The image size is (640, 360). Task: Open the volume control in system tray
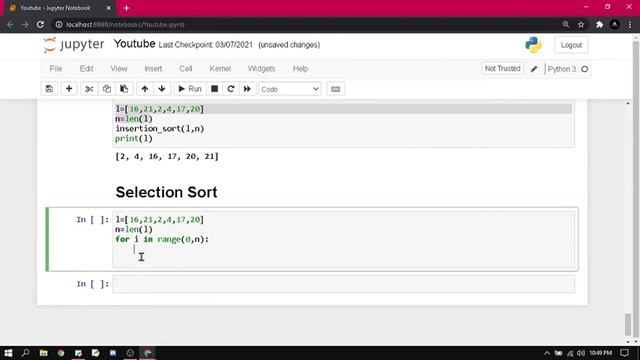(581, 353)
